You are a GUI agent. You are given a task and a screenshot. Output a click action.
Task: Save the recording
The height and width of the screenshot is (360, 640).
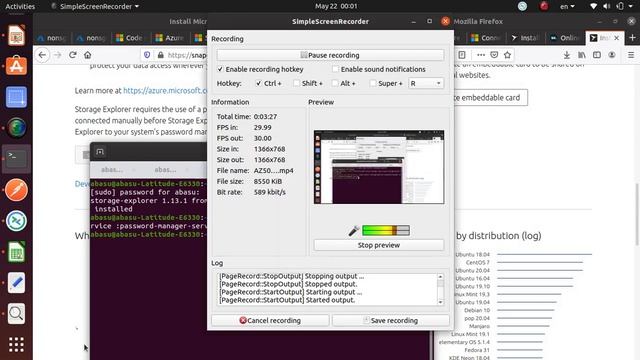pyautogui.click(x=391, y=320)
